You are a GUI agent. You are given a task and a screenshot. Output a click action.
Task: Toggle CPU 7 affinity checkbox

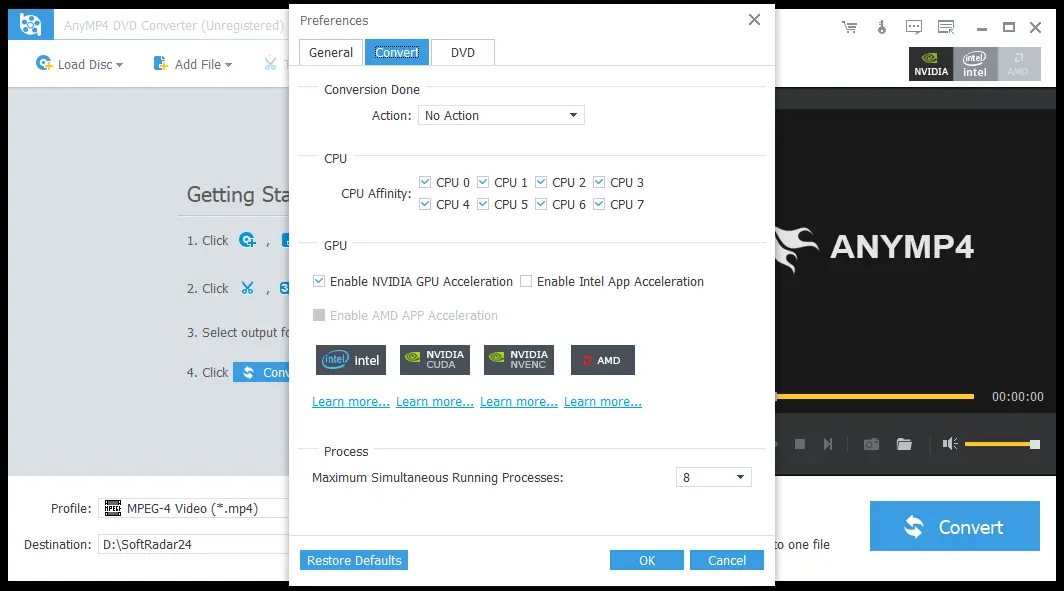pos(599,204)
